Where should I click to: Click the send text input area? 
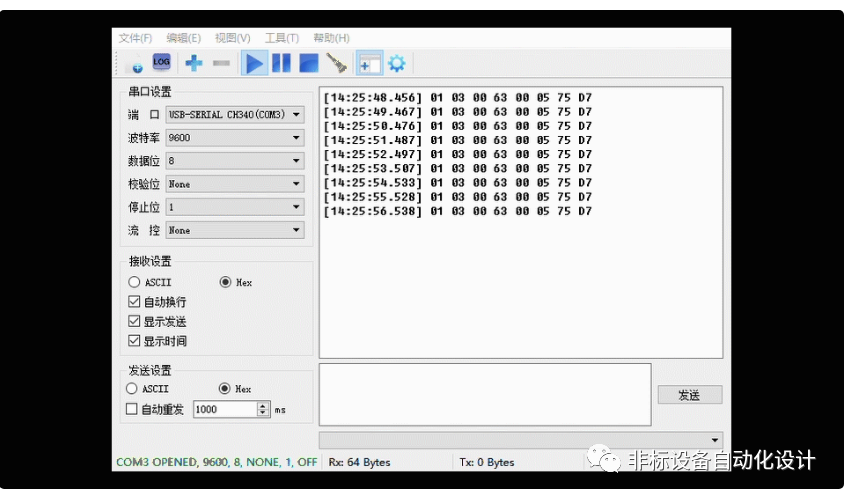[485, 395]
